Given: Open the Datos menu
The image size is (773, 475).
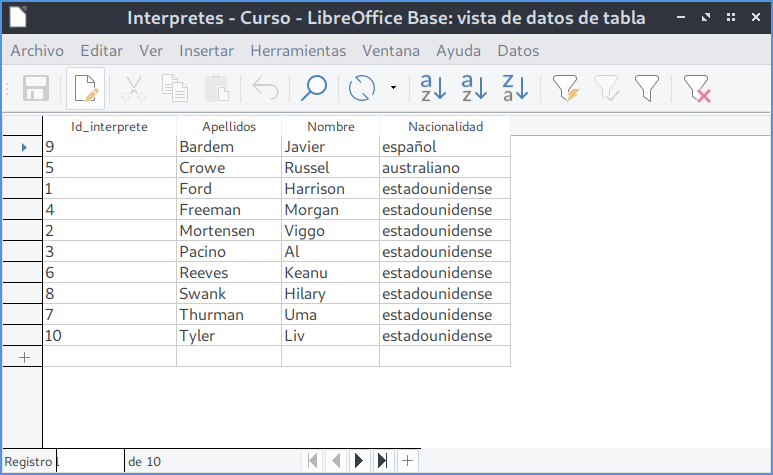Looking at the screenshot, I should 517,51.
